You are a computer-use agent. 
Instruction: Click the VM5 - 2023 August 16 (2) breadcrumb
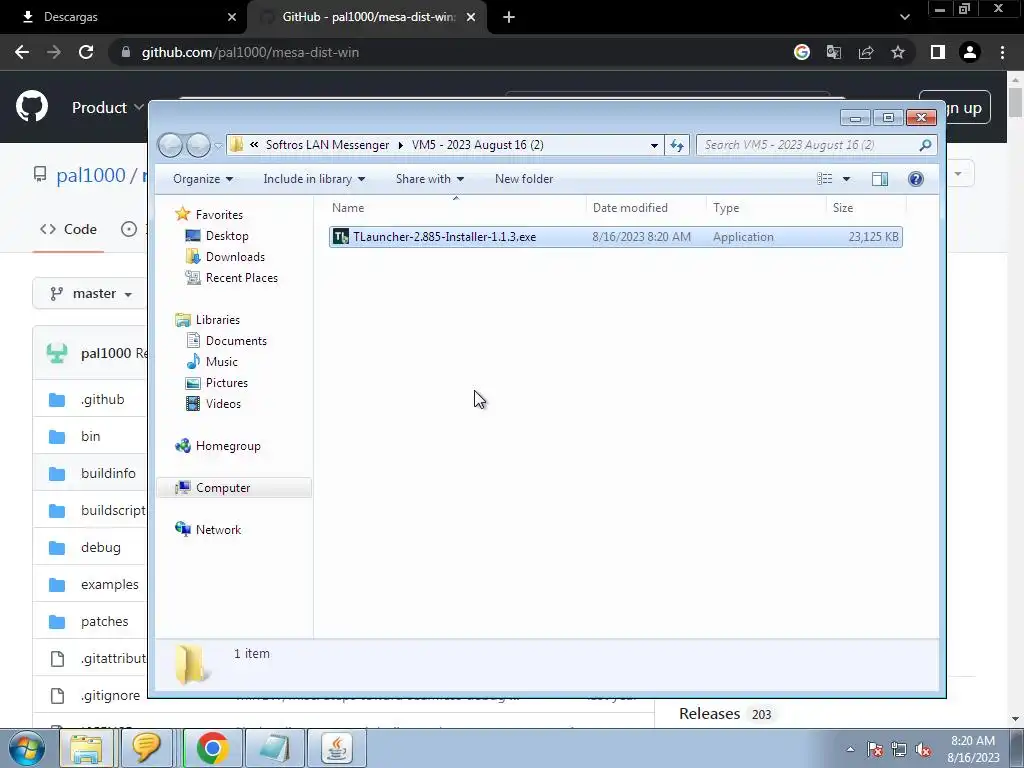[x=477, y=145]
